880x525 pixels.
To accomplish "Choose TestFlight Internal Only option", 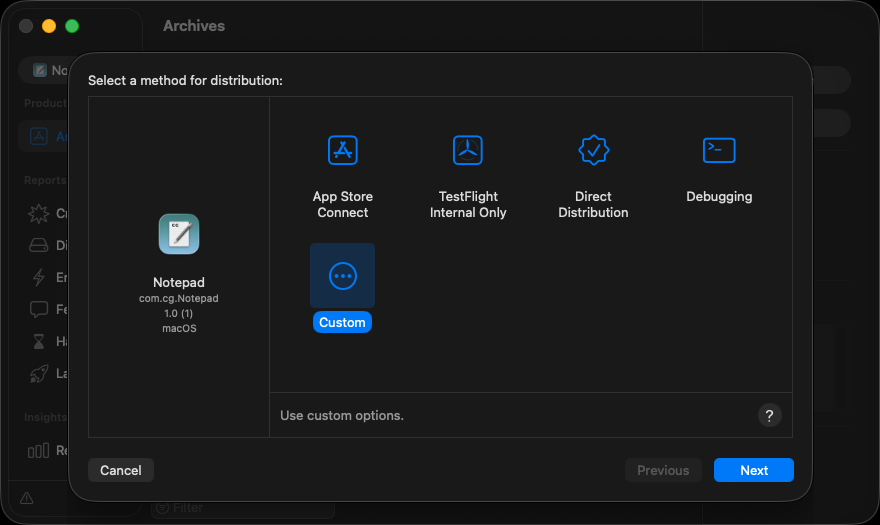I will tap(467, 151).
